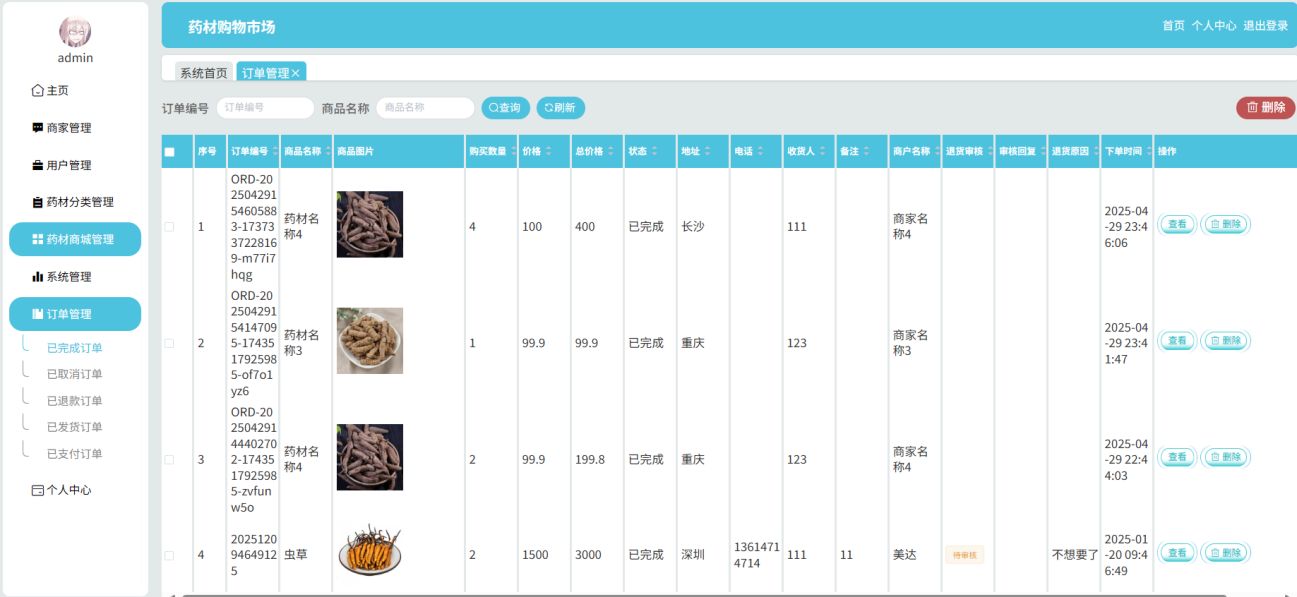Click 删除 for order row 3

coord(1225,457)
